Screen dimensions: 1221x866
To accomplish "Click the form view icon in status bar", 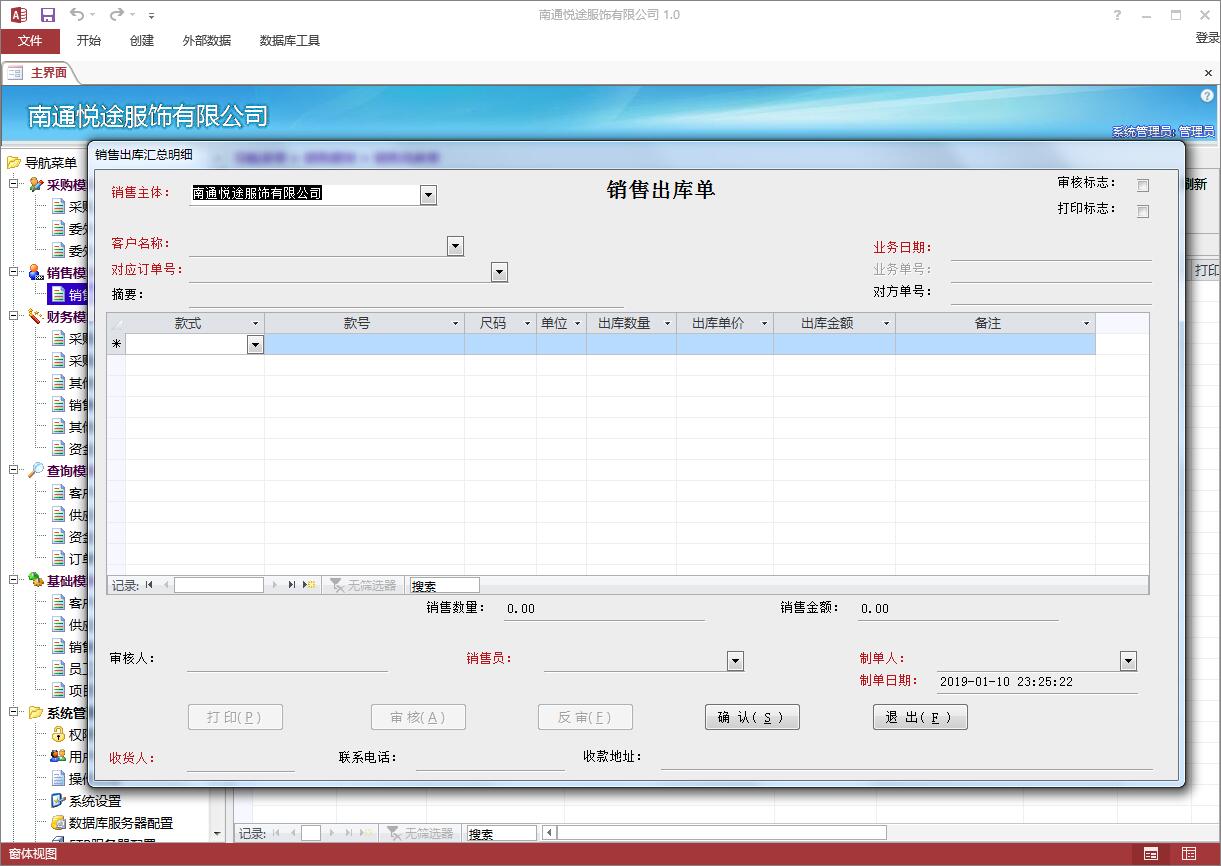I will coord(1151,854).
